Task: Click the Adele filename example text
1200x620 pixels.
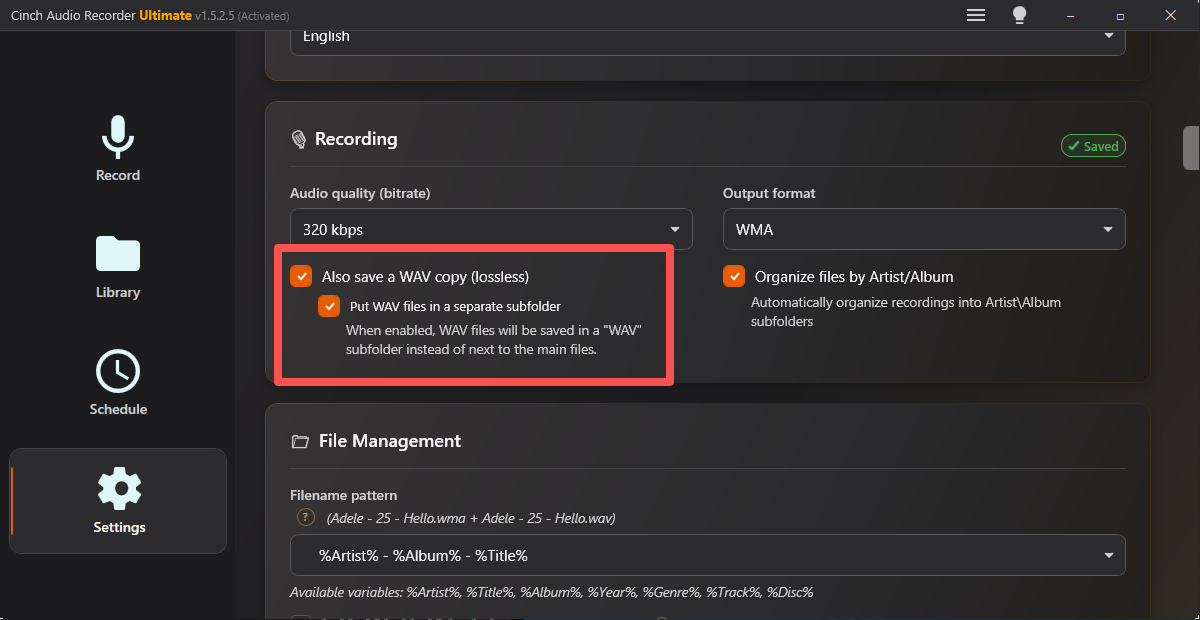Action: 471,518
